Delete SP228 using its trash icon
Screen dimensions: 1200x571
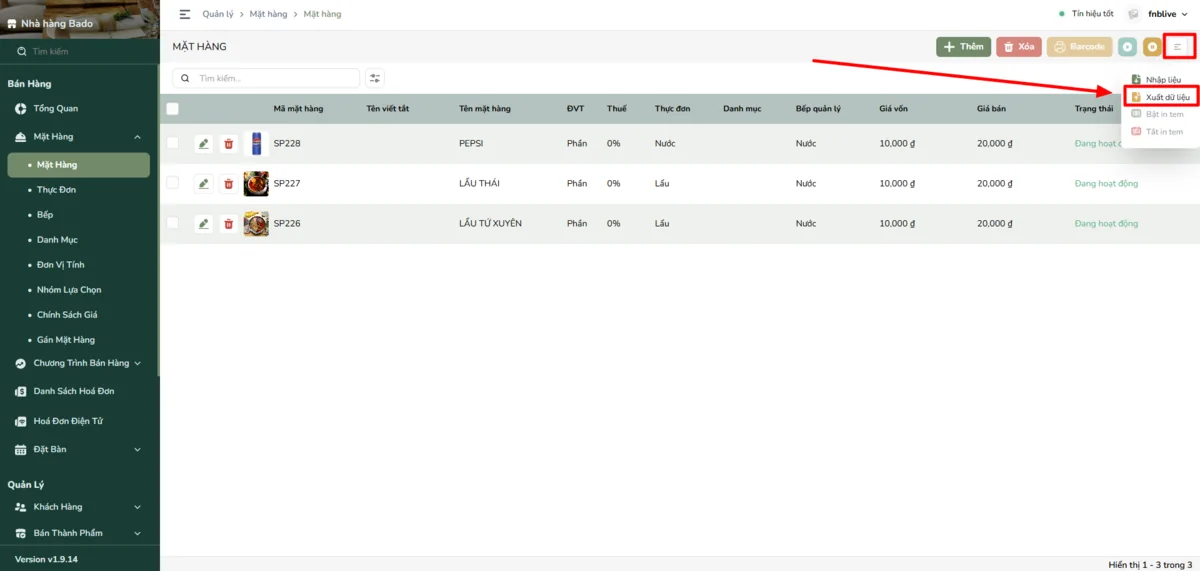229,144
